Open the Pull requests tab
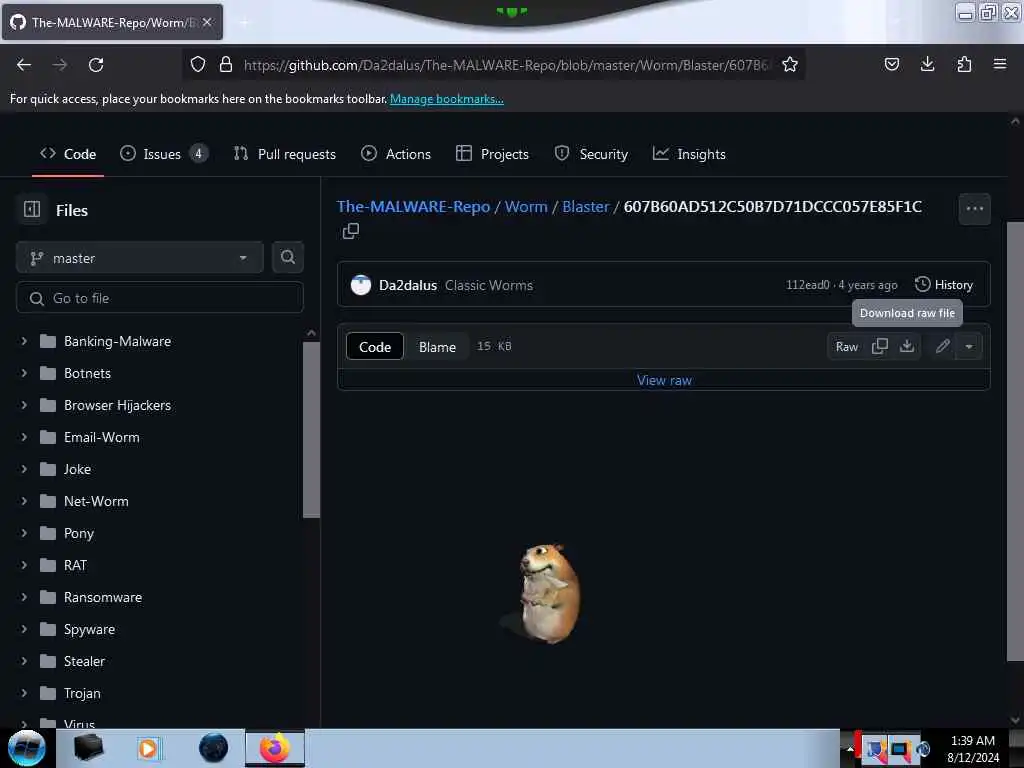The width and height of the screenshot is (1024, 768). [285, 154]
